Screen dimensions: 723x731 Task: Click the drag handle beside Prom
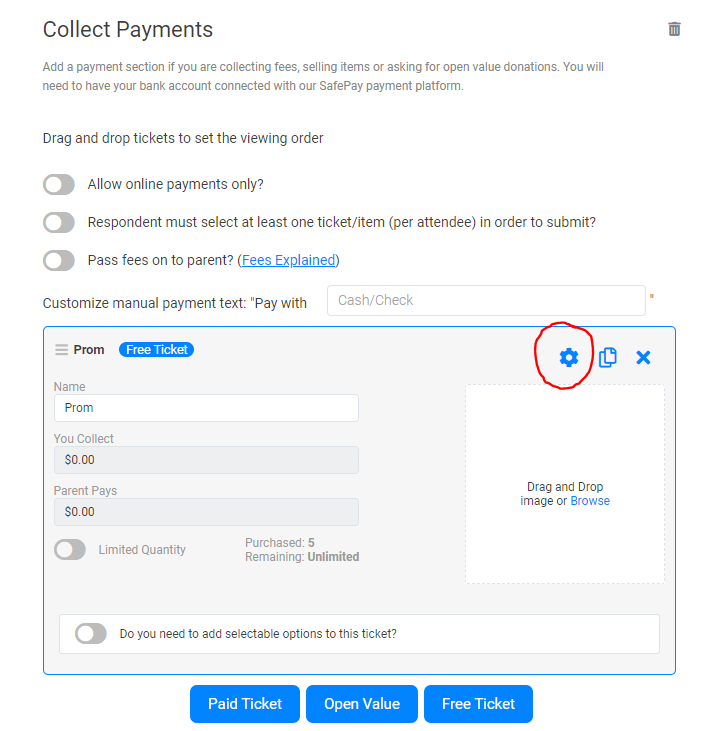click(61, 350)
